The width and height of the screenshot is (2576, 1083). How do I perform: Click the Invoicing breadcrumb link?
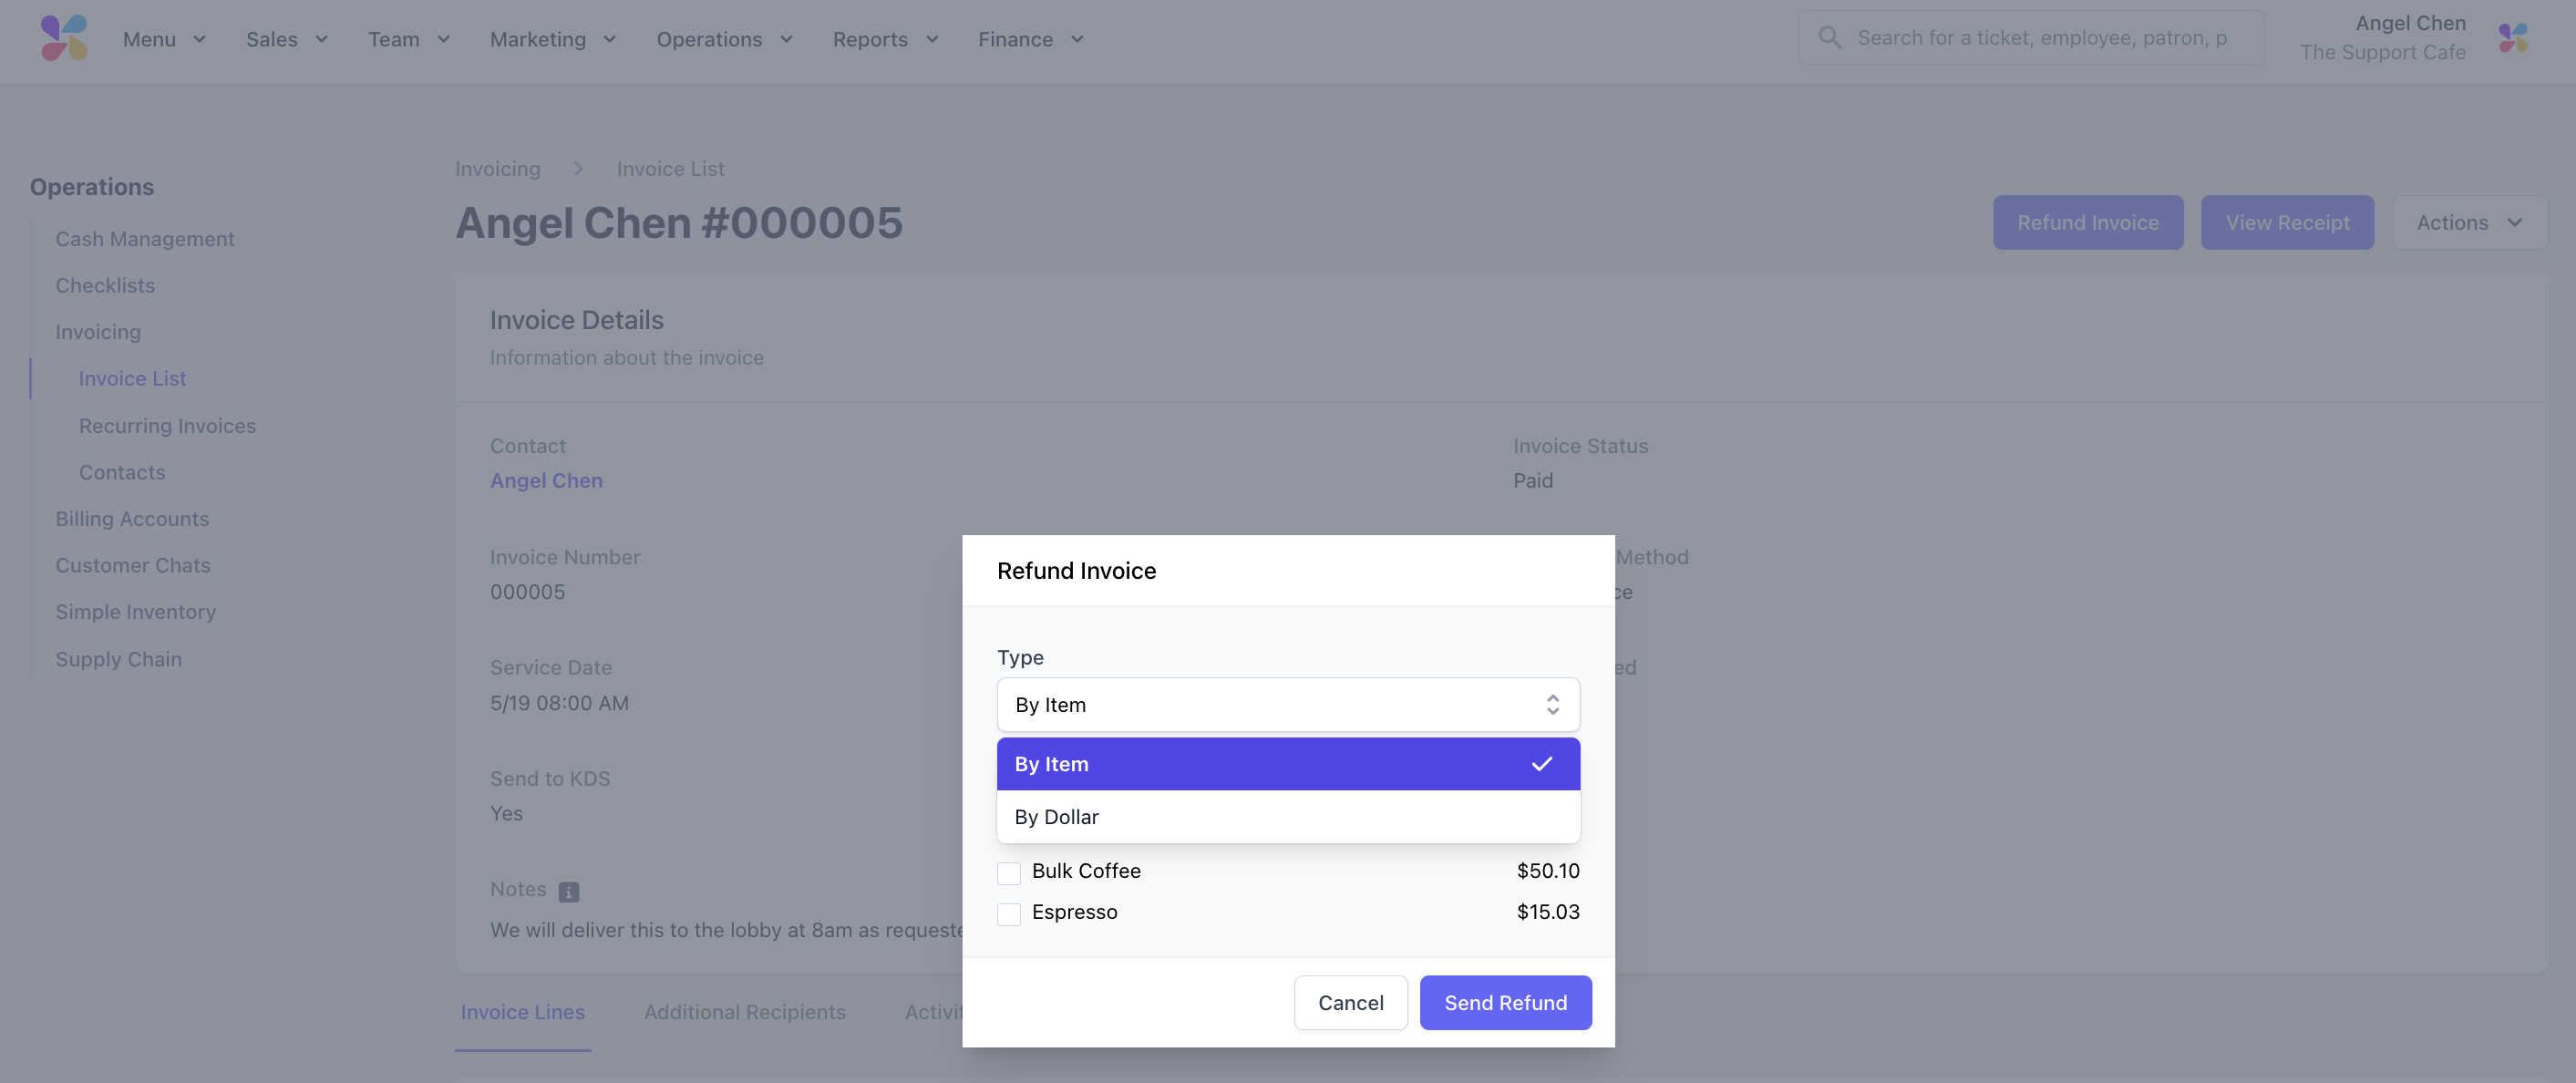pos(497,169)
